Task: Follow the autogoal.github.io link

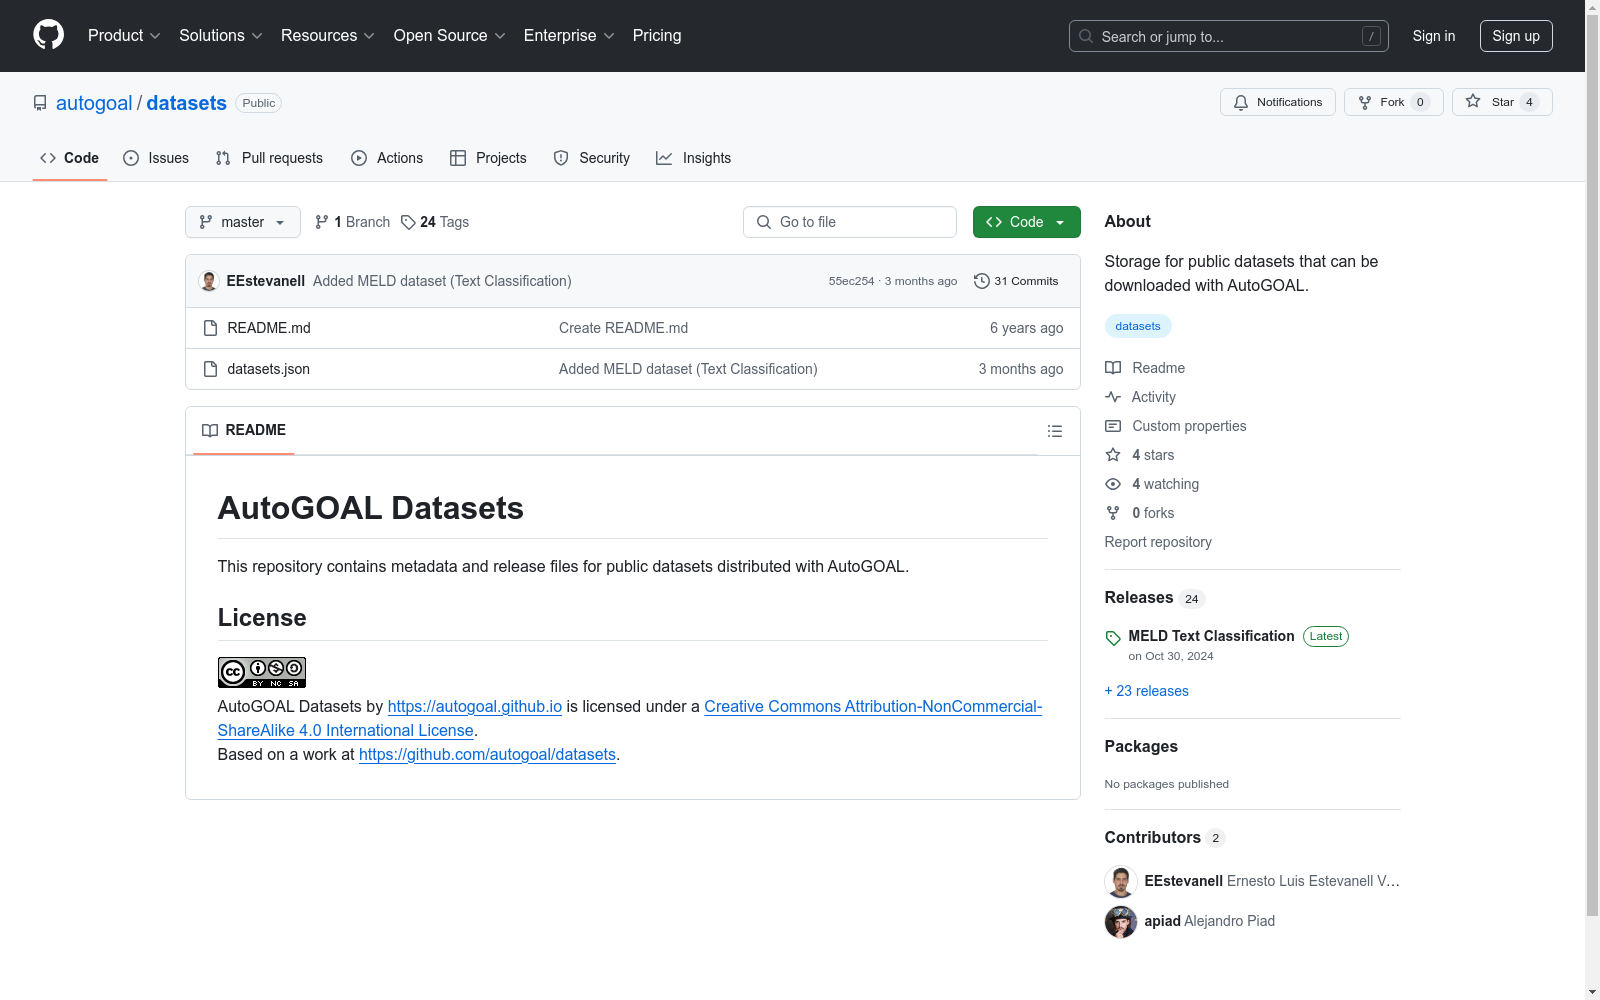Action: (x=475, y=706)
